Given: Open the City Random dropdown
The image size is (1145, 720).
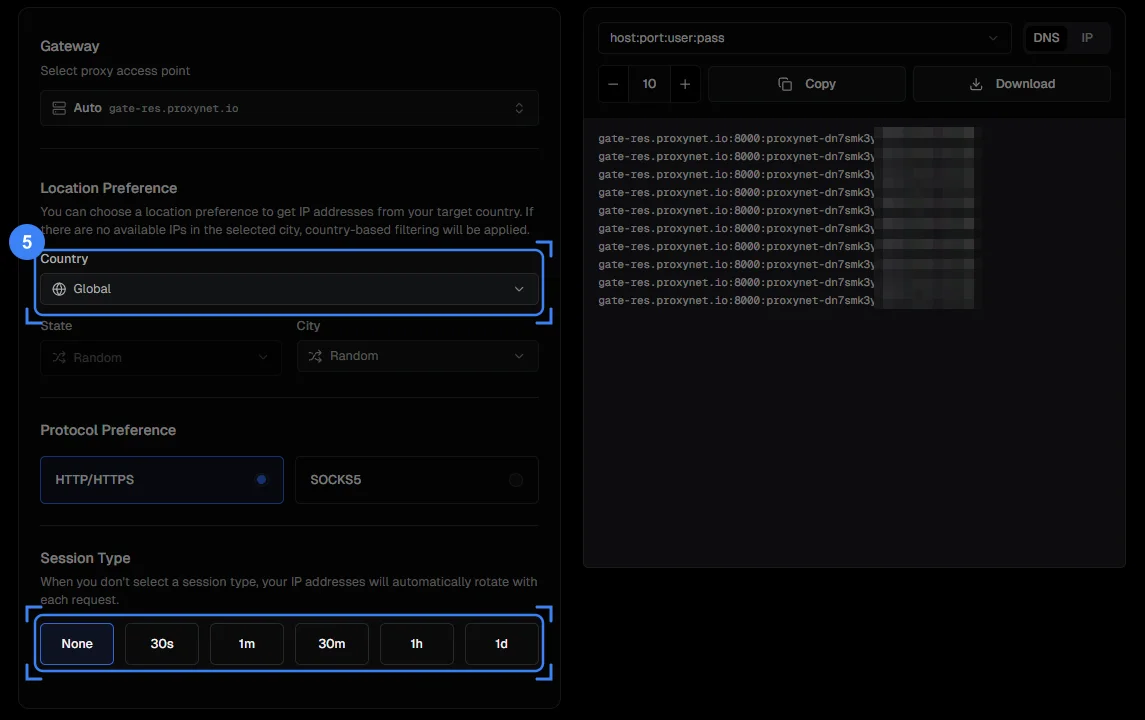Looking at the screenshot, I should pyautogui.click(x=418, y=356).
